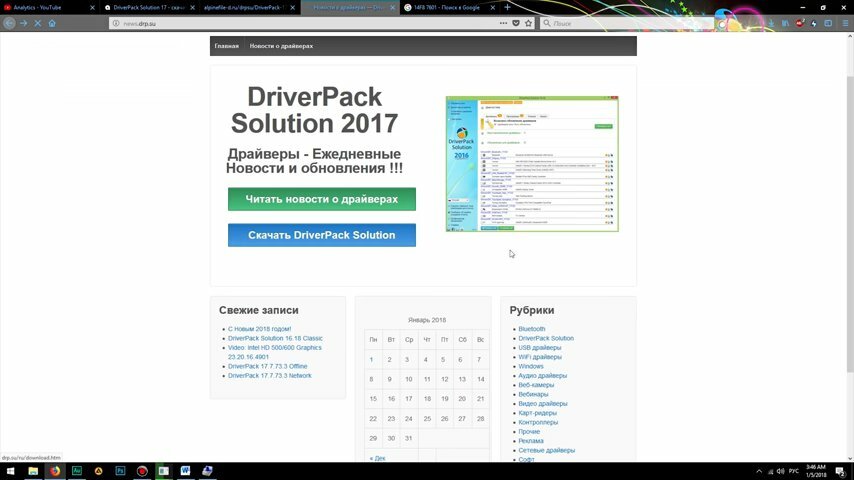854x480 pixels.
Task: Open the Прочие category
Action: click(x=529, y=432)
